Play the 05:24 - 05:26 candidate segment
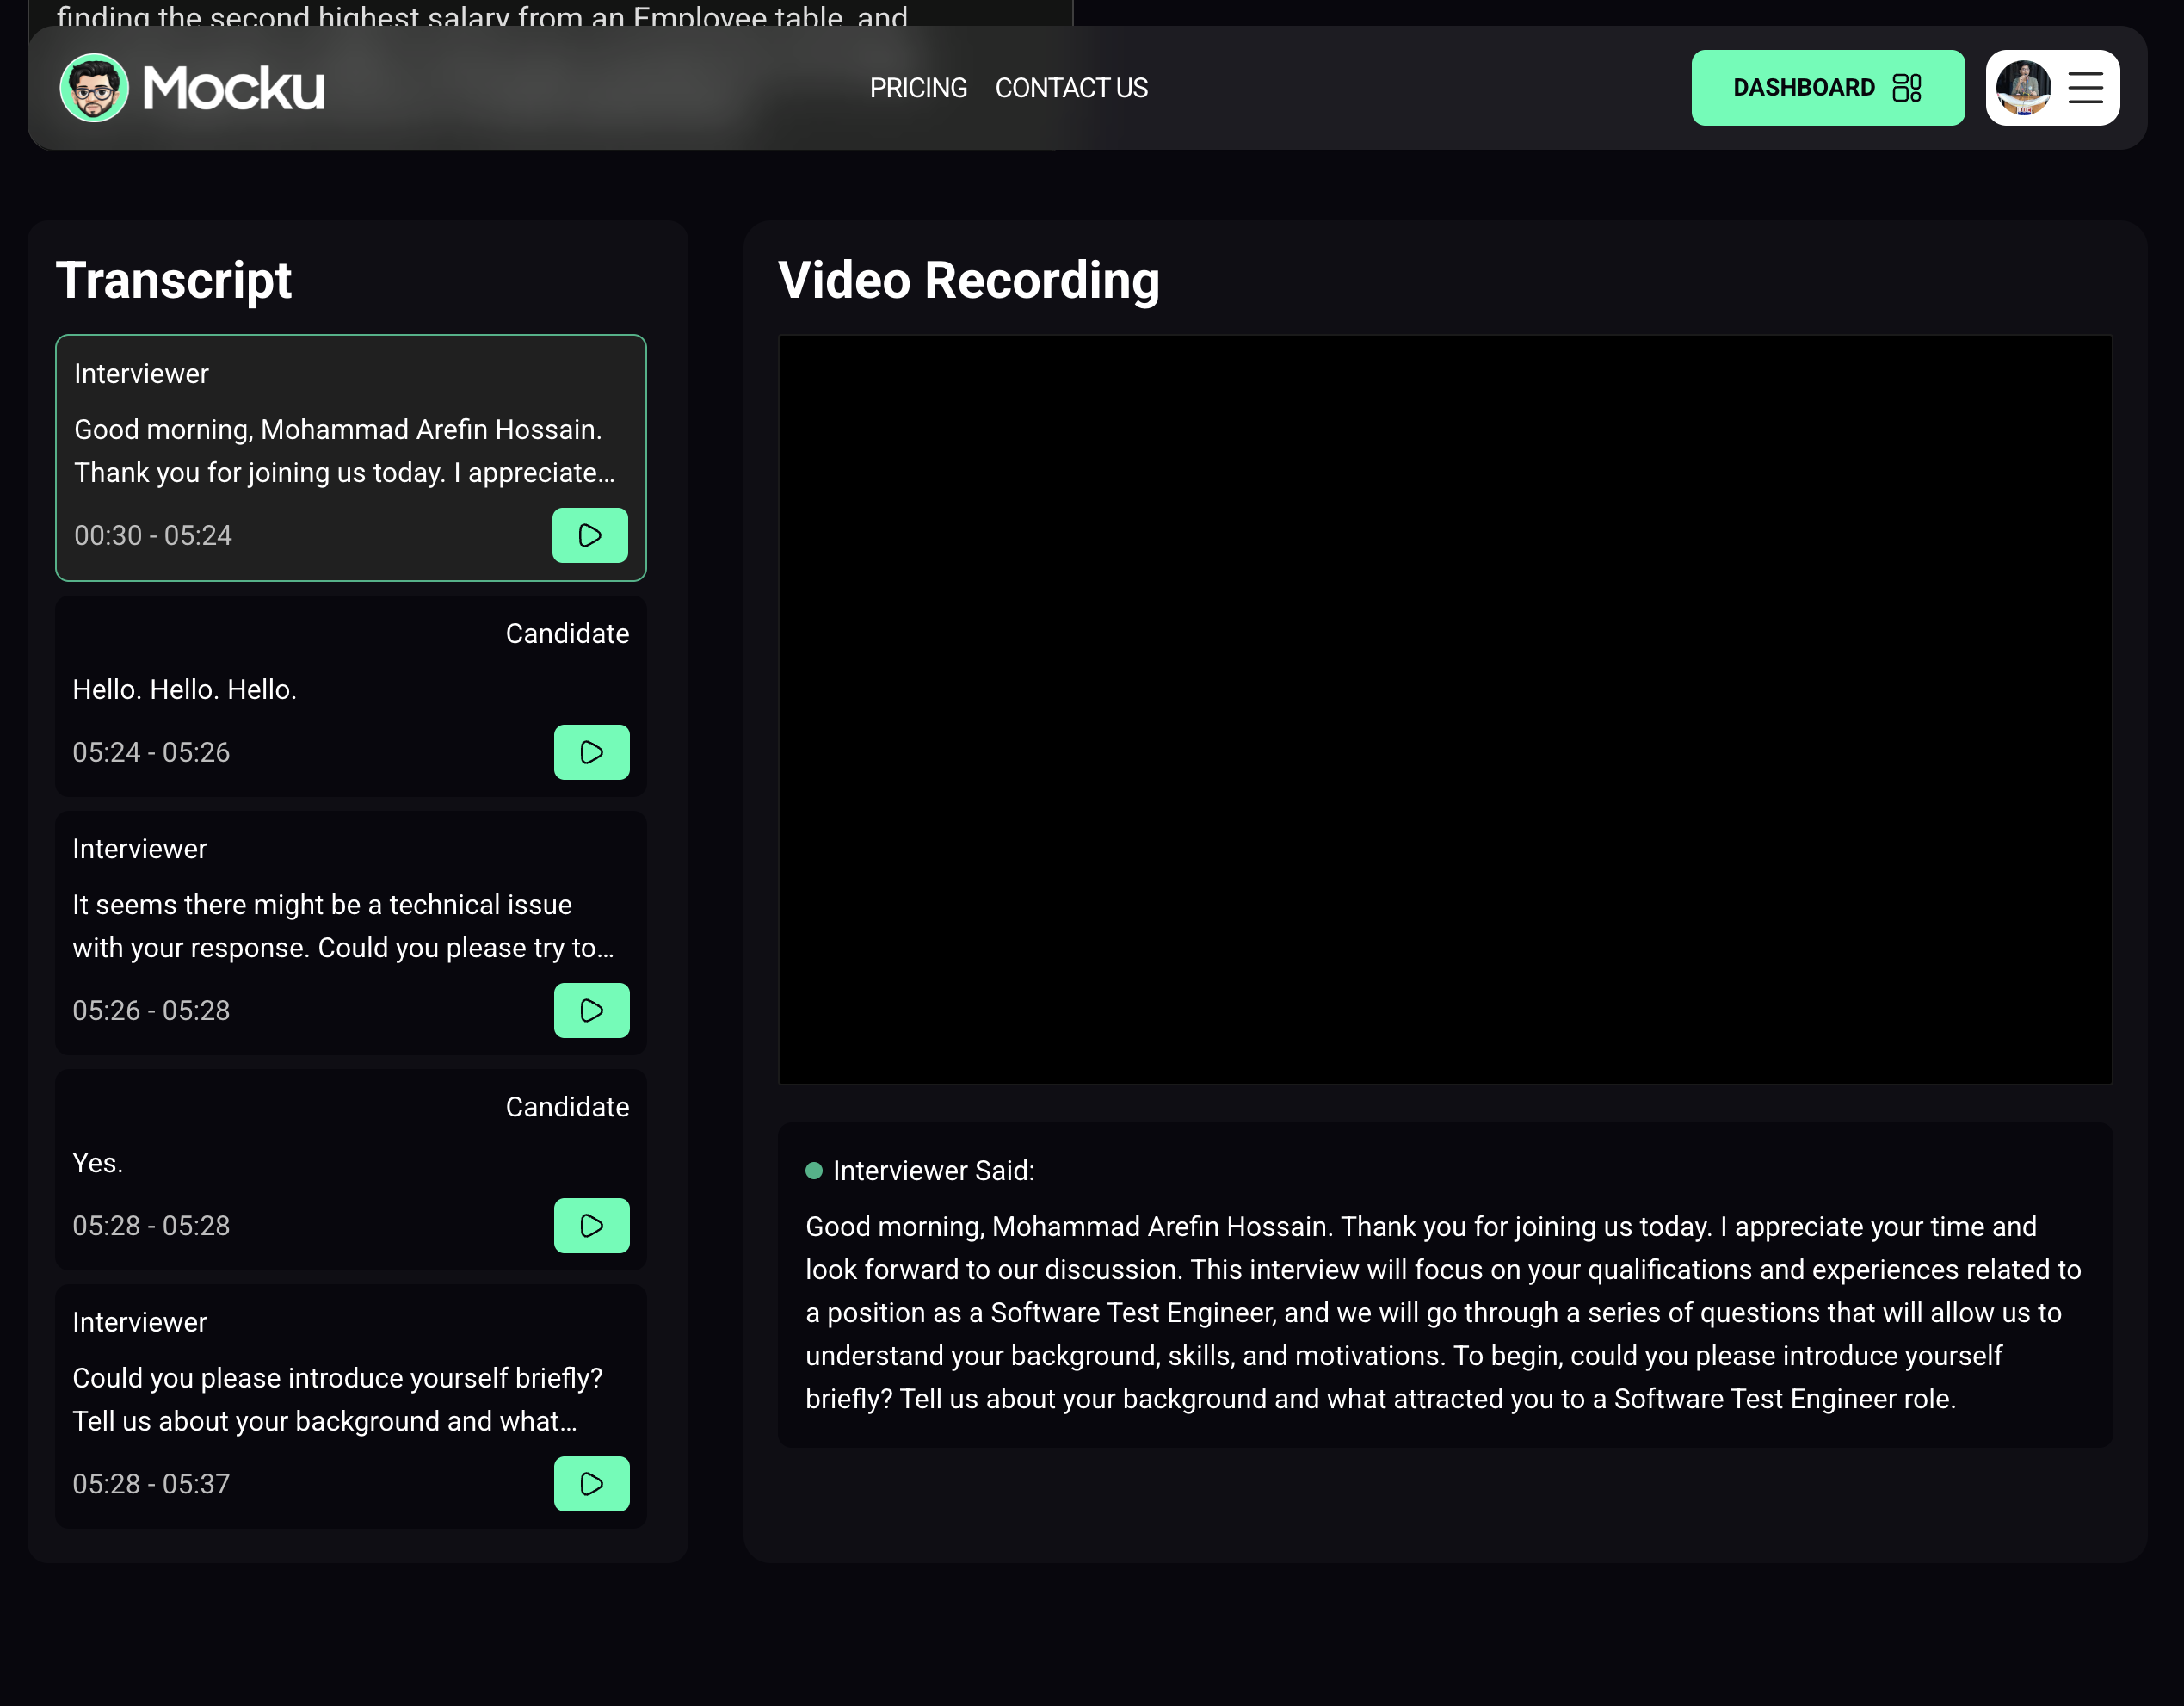Viewport: 2184px width, 1706px height. (591, 752)
